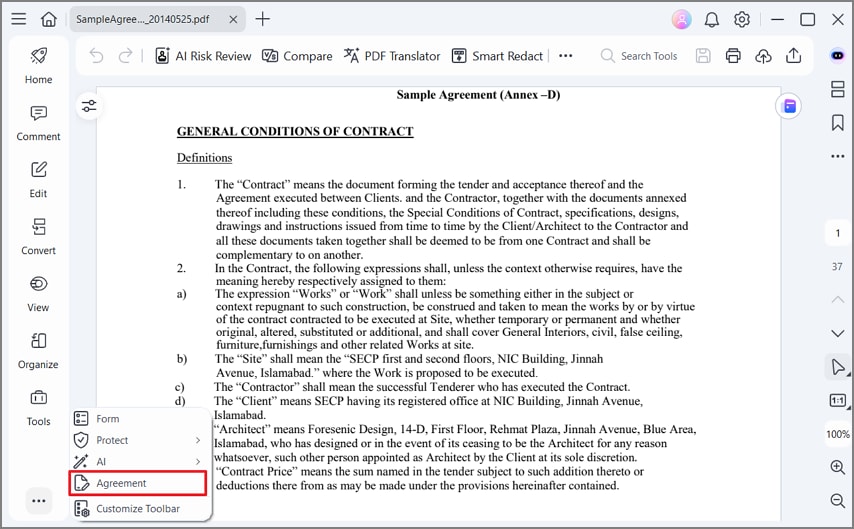This screenshot has height=529, width=854.
Task: Open the properties sliders icon
Action: coord(89,106)
